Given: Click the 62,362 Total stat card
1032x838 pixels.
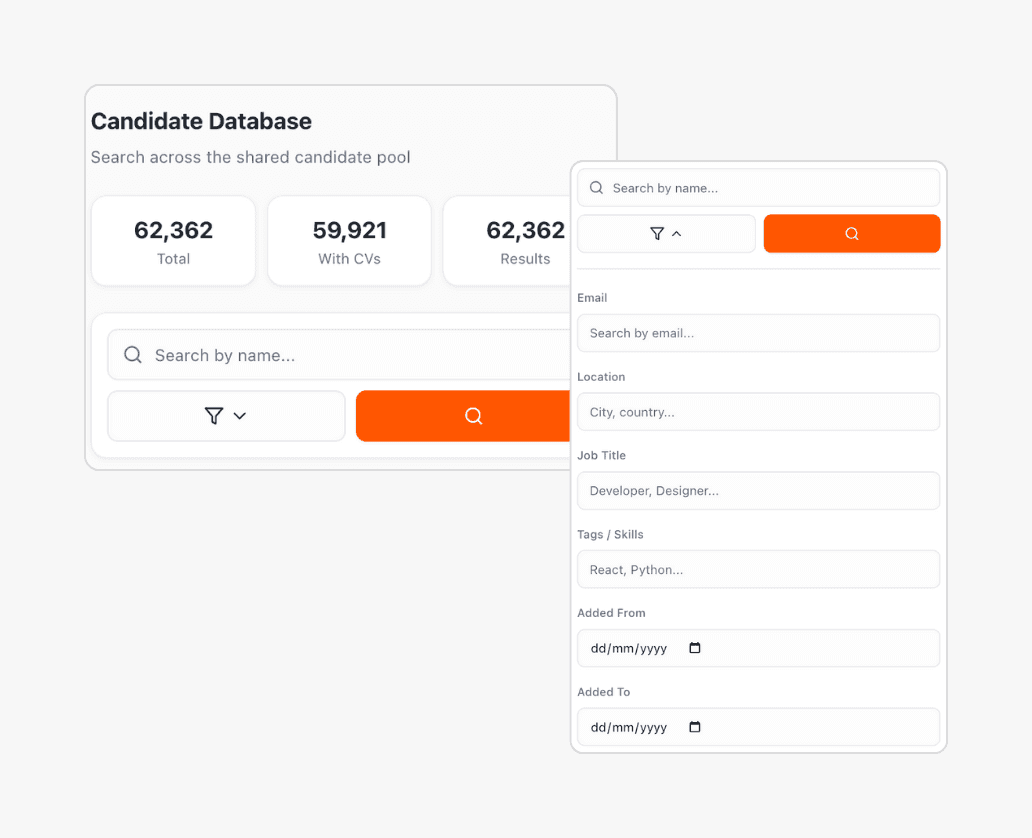Looking at the screenshot, I should (x=173, y=241).
